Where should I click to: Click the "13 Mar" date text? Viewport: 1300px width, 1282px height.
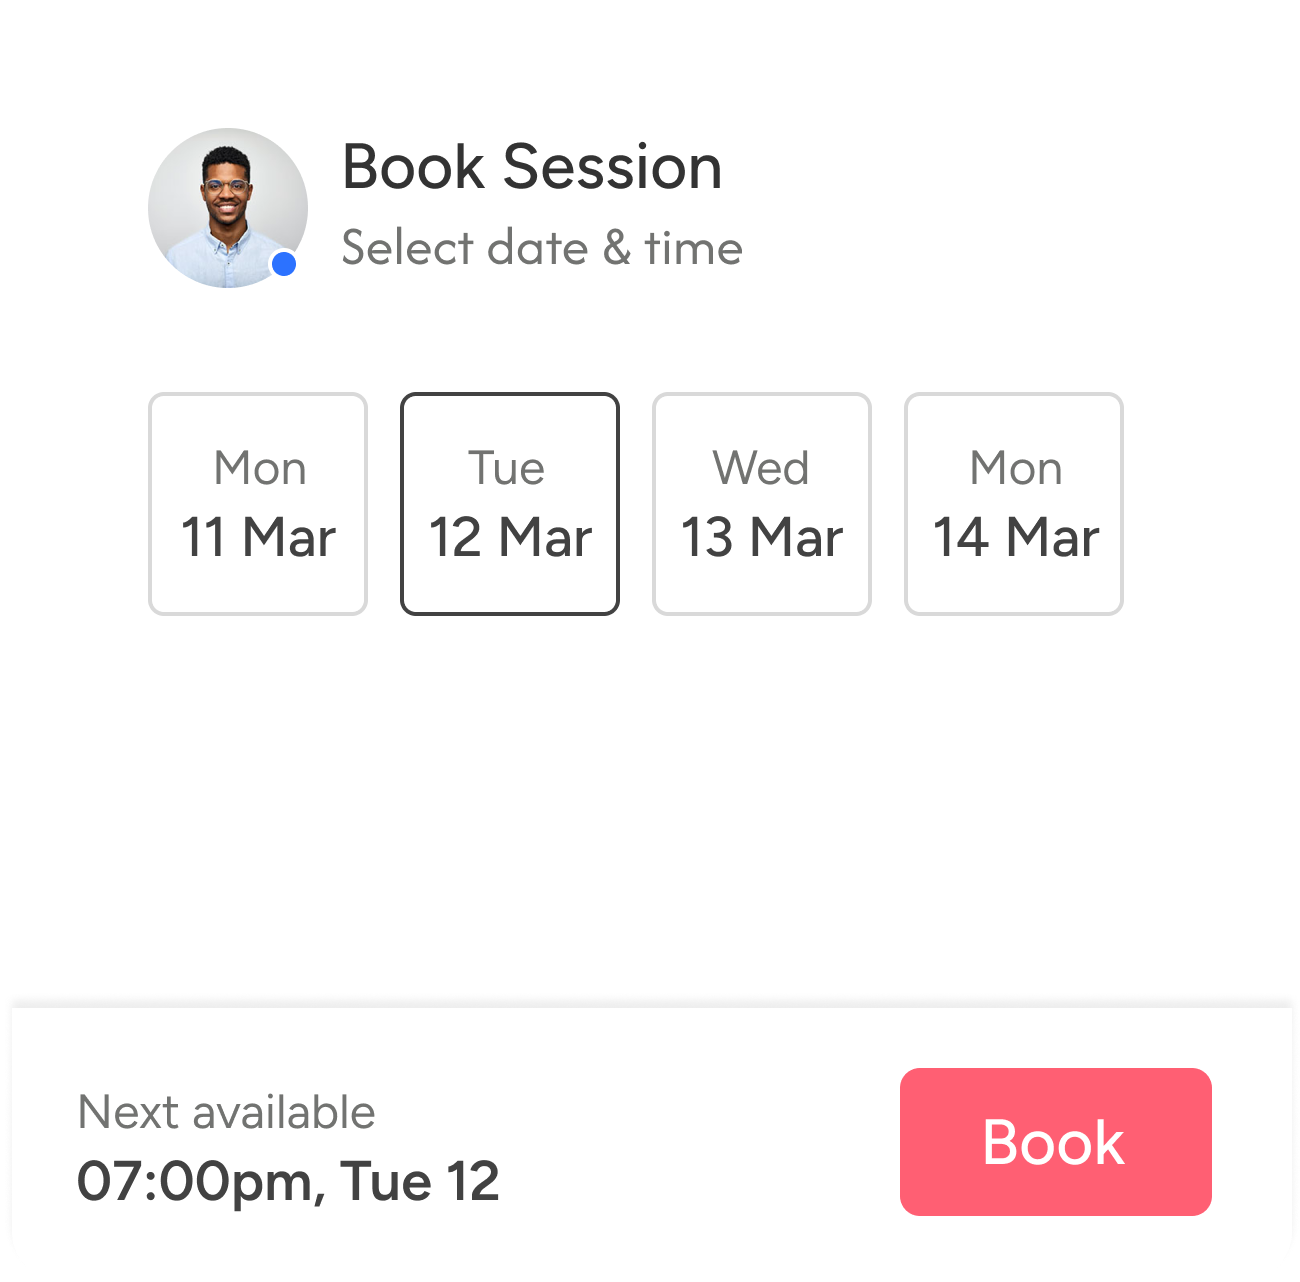[x=762, y=537]
